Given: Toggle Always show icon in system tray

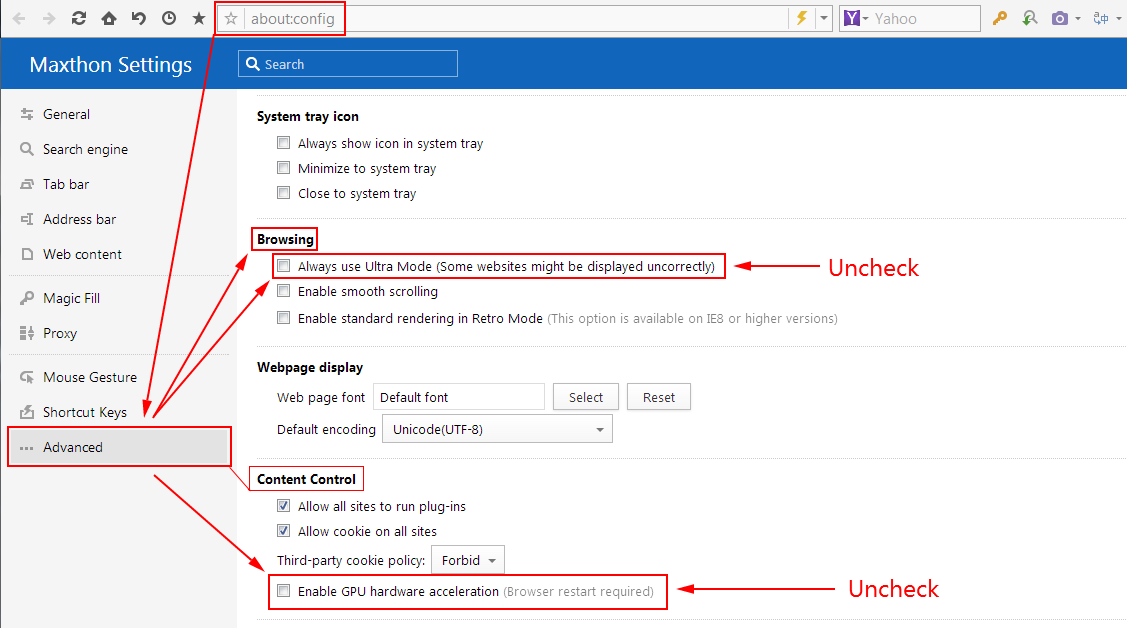Looking at the screenshot, I should click(284, 143).
